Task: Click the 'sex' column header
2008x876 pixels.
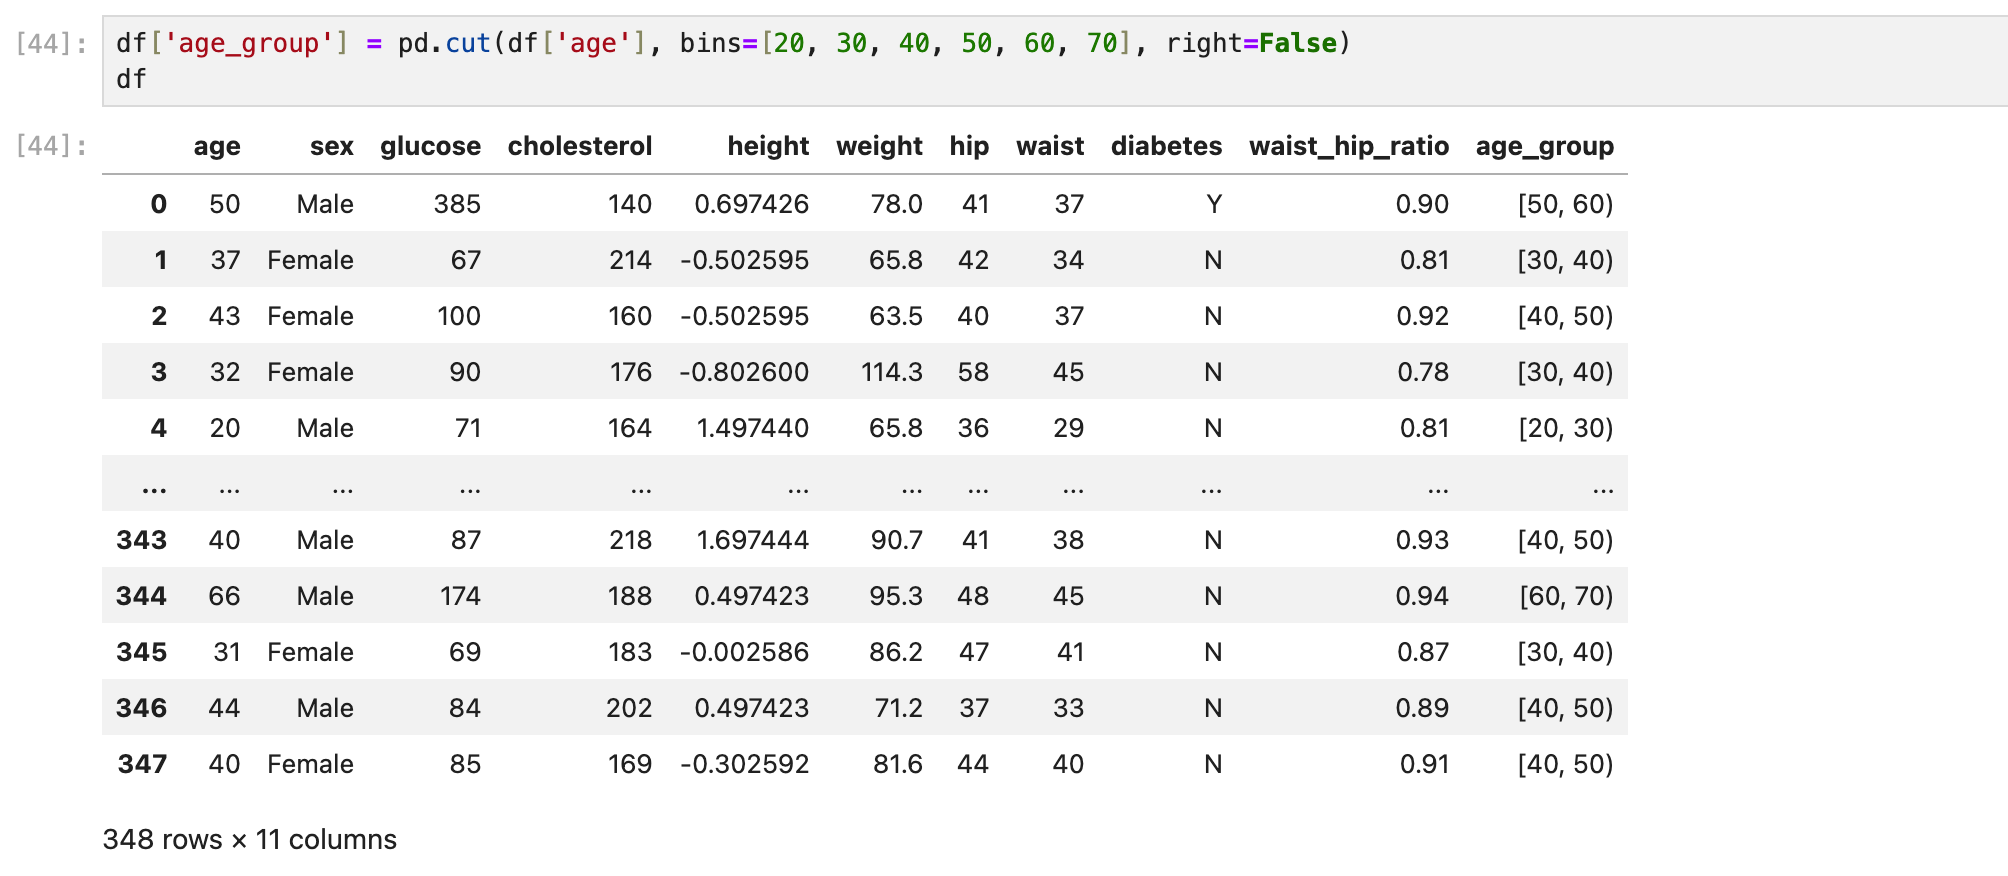Action: (x=332, y=146)
